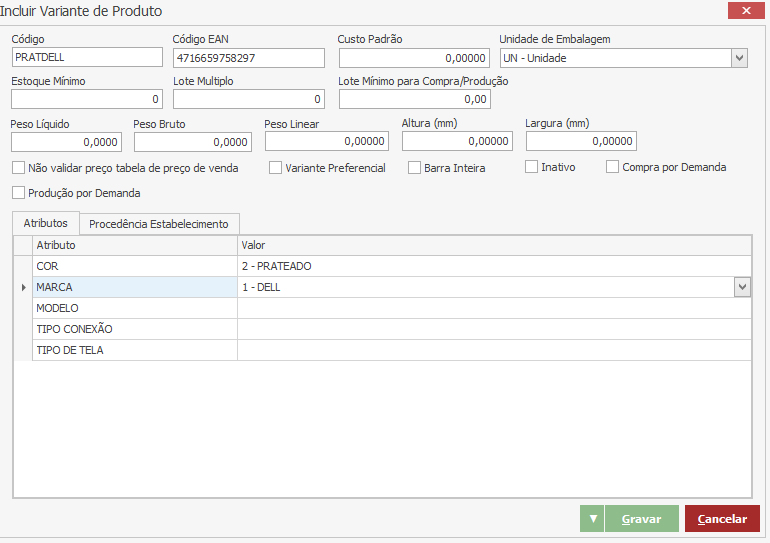Select the Atributos tab
Screen dimensions: 770x543
pyautogui.click(x=45, y=223)
